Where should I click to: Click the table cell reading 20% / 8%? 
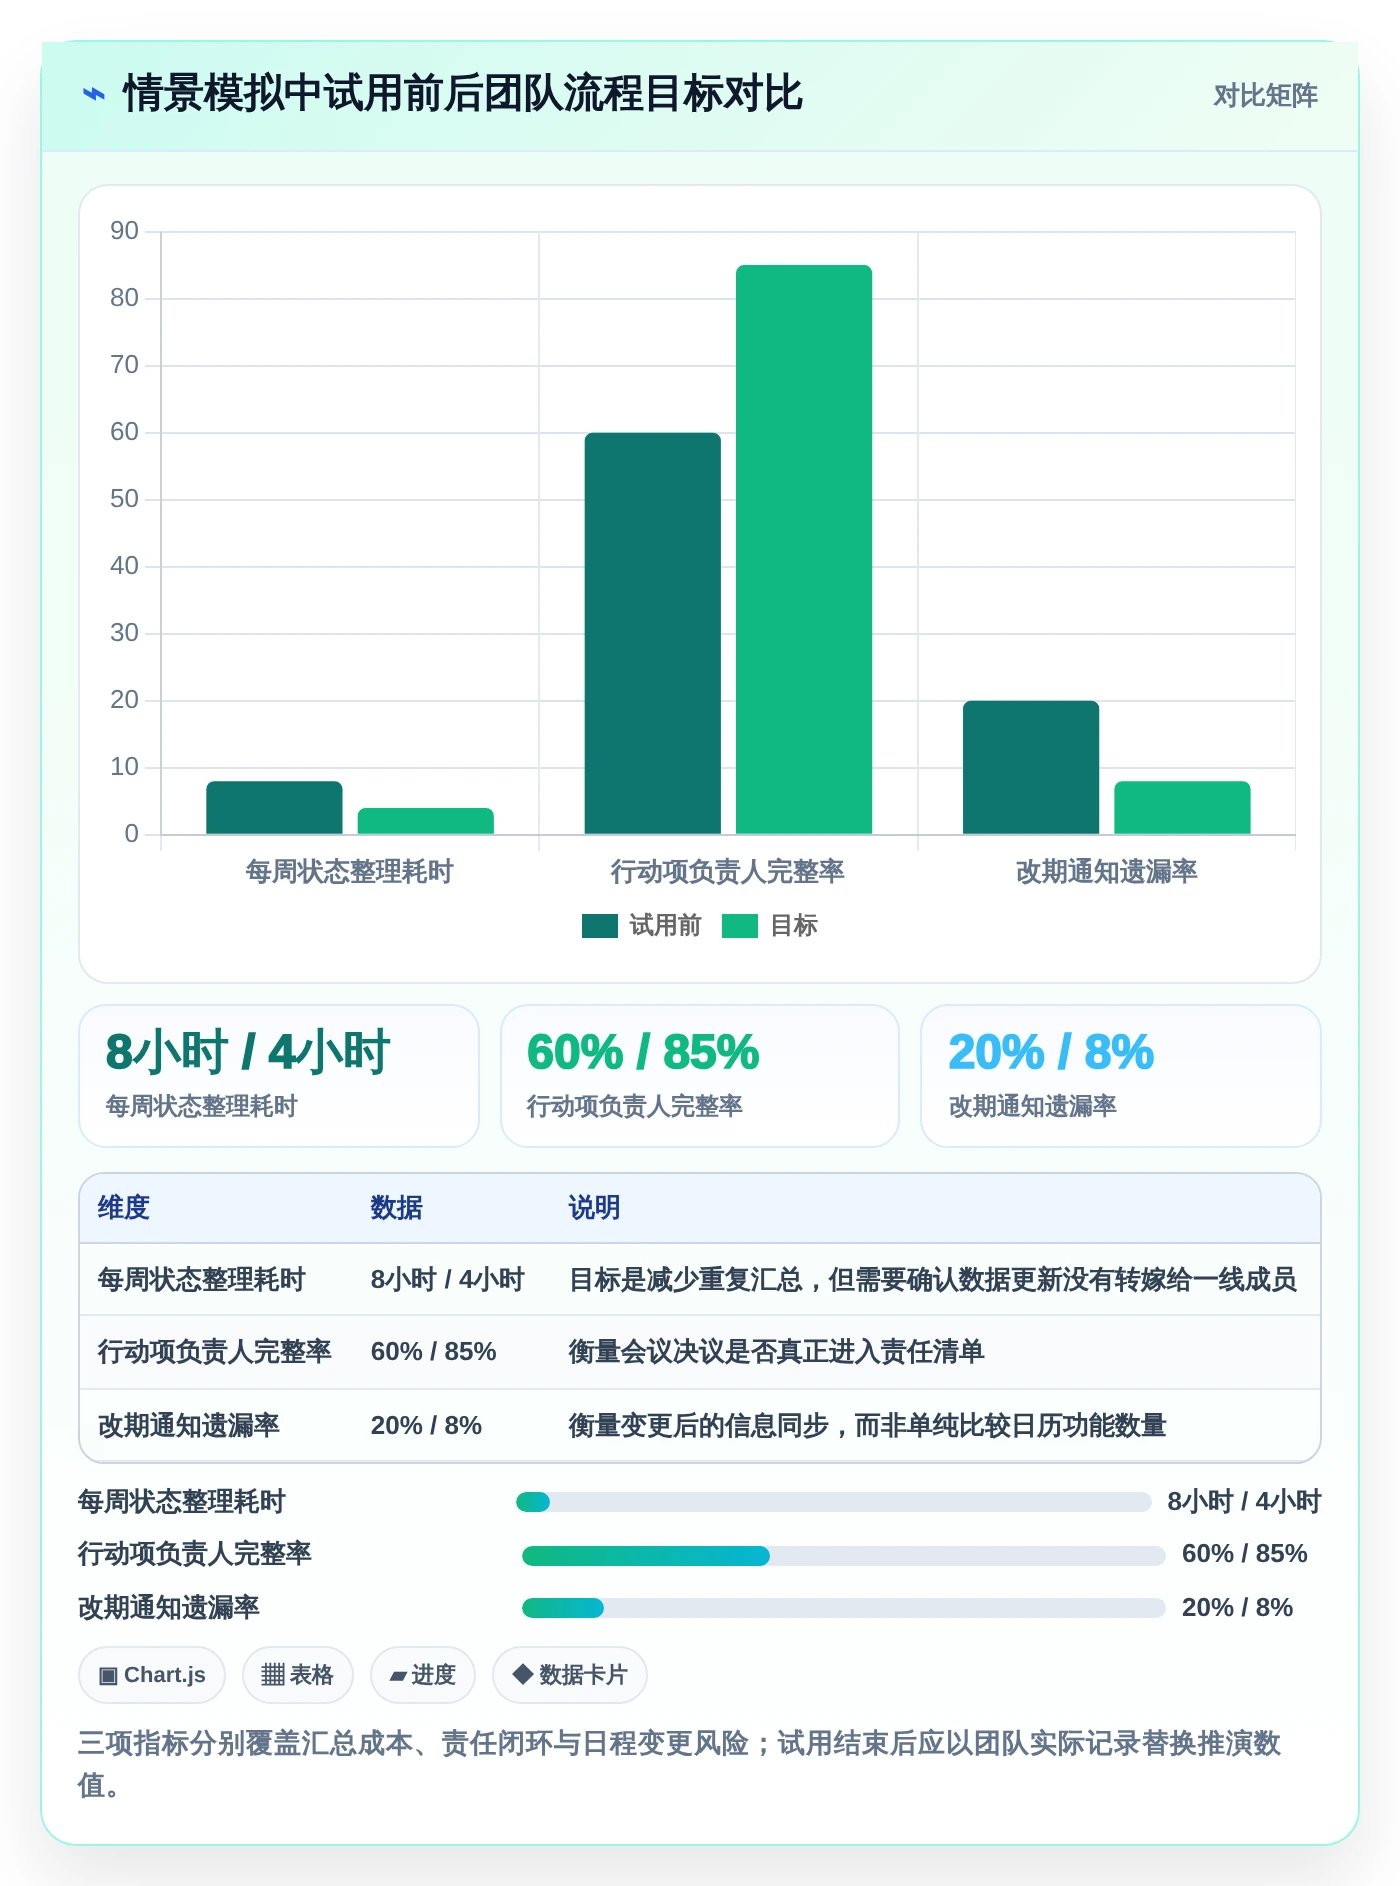coord(427,1426)
